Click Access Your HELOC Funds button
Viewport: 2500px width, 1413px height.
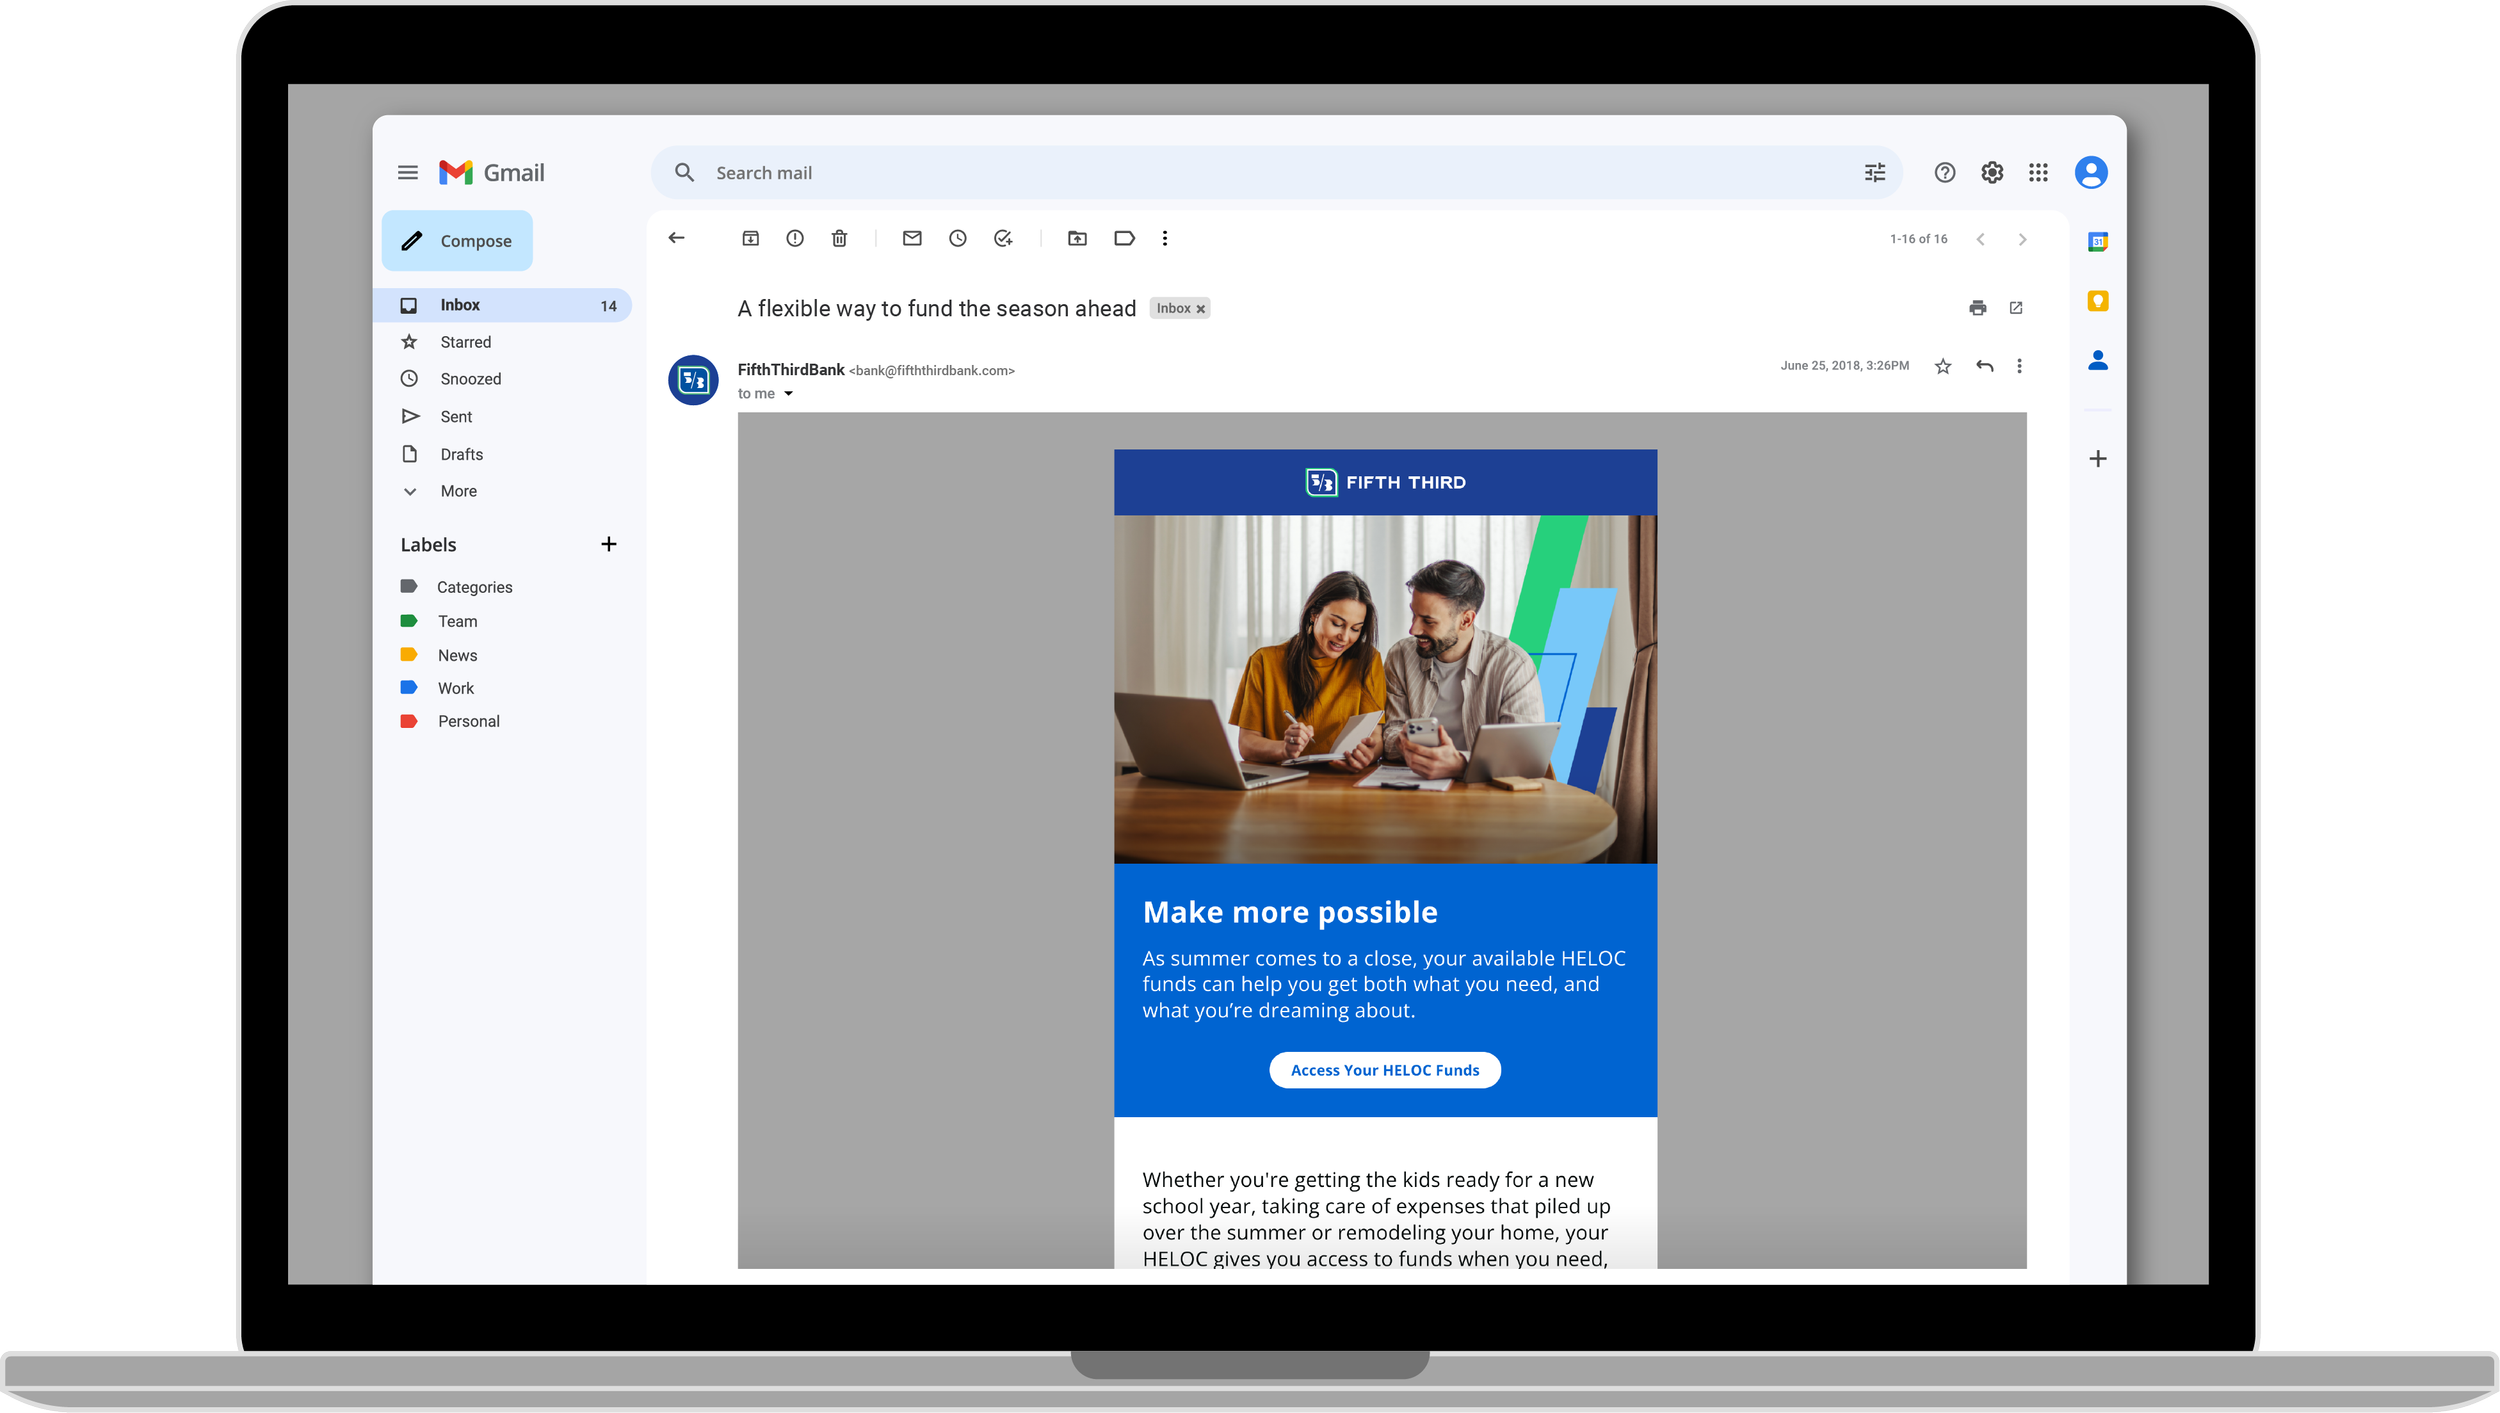(x=1384, y=1070)
